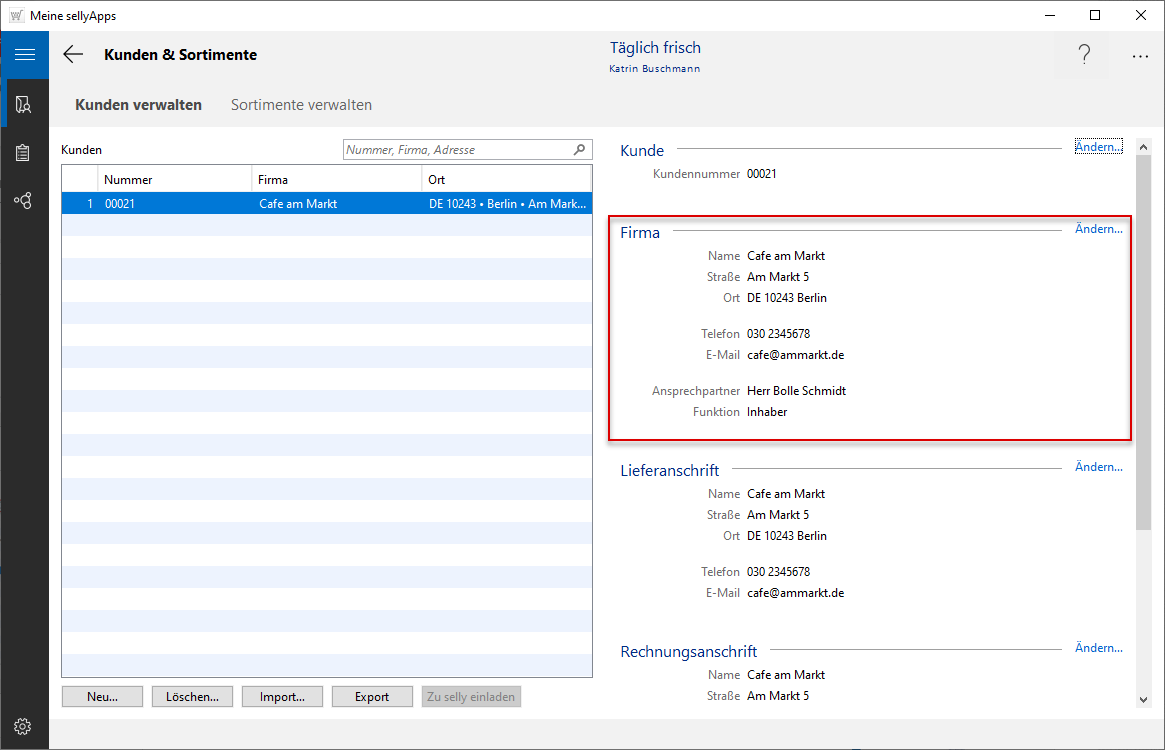Screen dimensions: 1165x750
Task: Click Ändern link for Firma section
Action: (x=1098, y=229)
